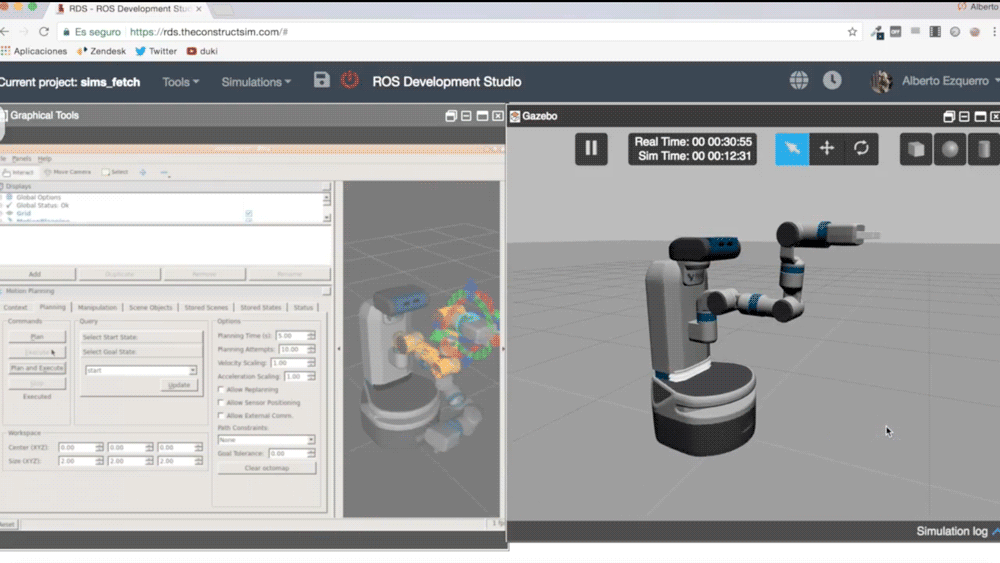This screenshot has width=1000, height=563.
Task: Open Alberto Ezquerro account dropdown arrow
Action: tap(996, 81)
